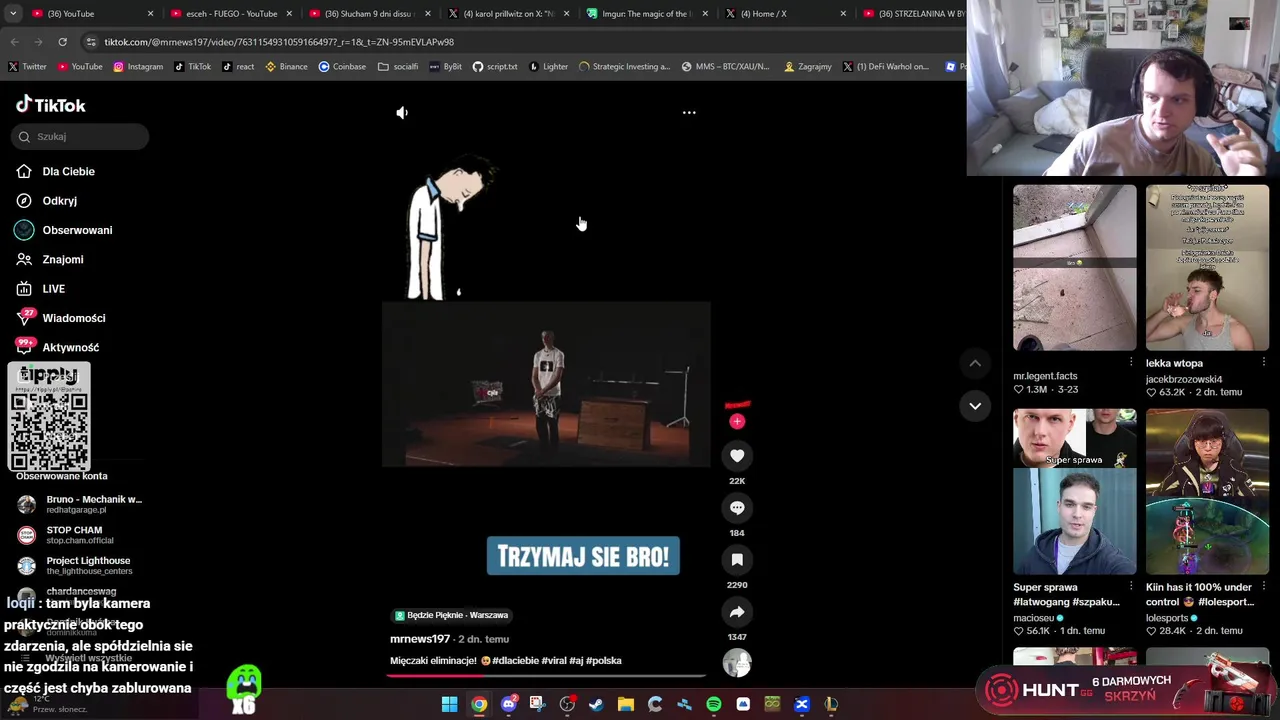Open Windows Start menu
The image size is (1280, 720).
[x=450, y=704]
